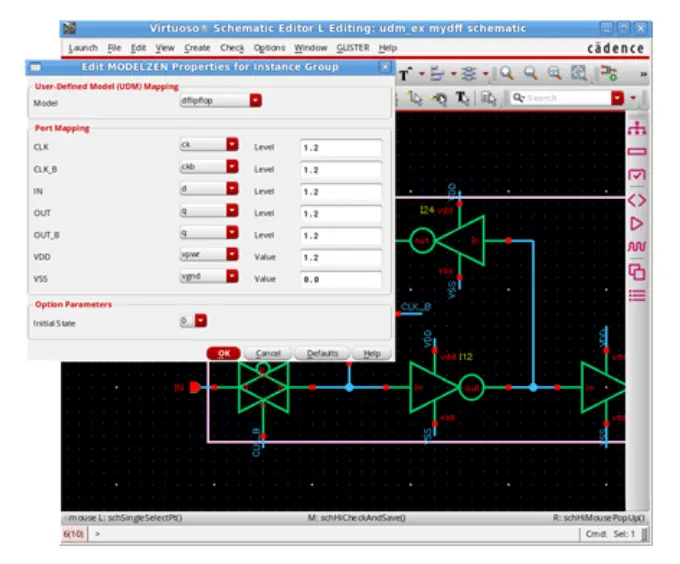Click the property select pointer icon
Image resolution: width=680 pixels, height=564 pixels.
pos(489,98)
